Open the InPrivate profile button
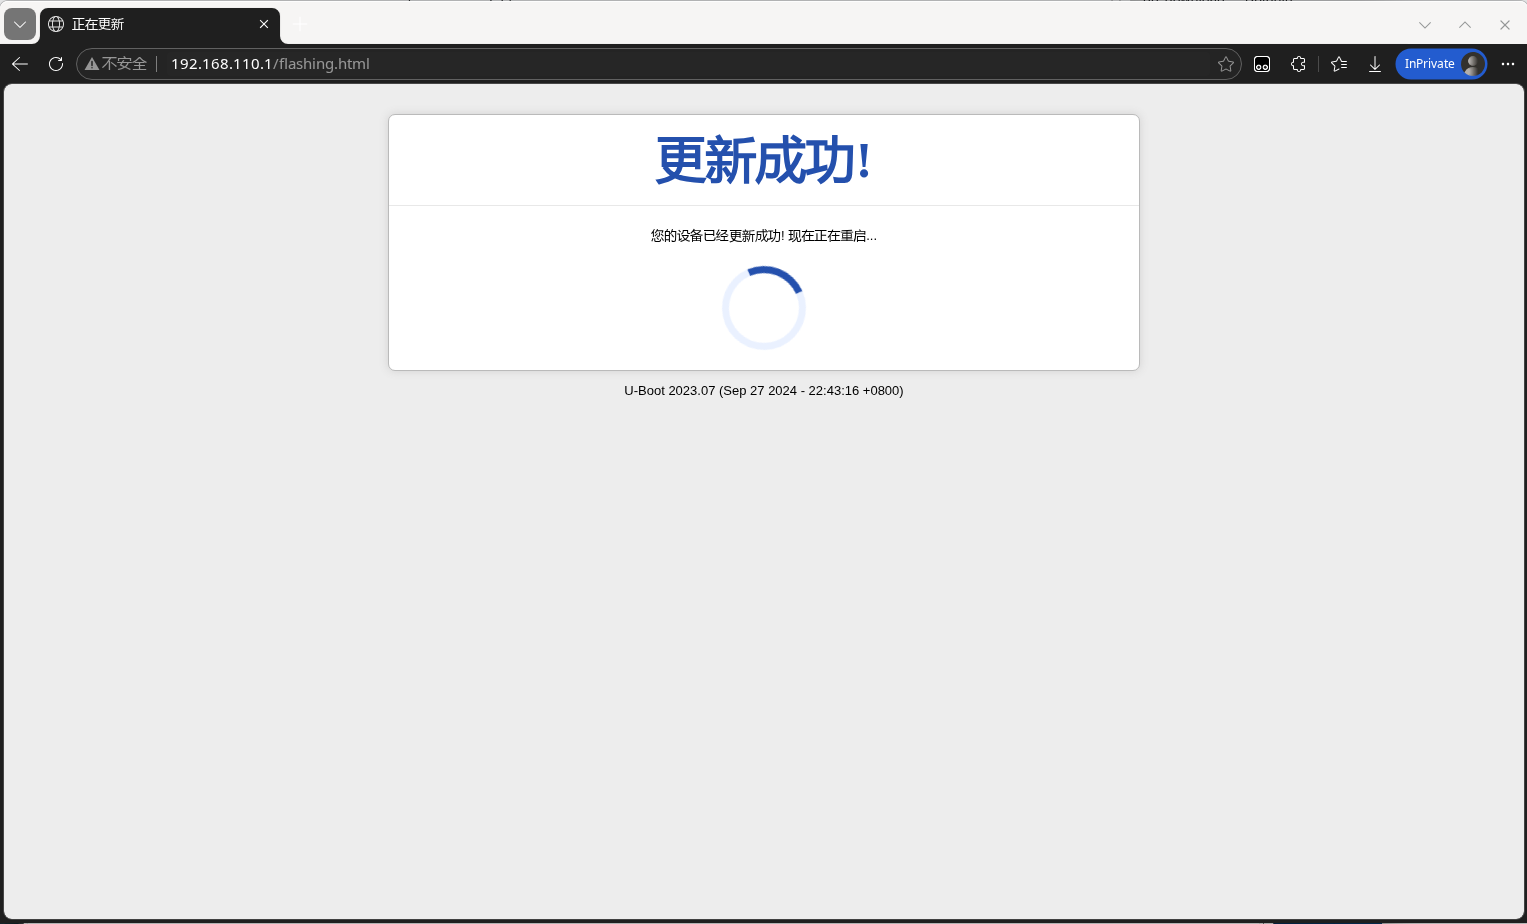 [1440, 63]
